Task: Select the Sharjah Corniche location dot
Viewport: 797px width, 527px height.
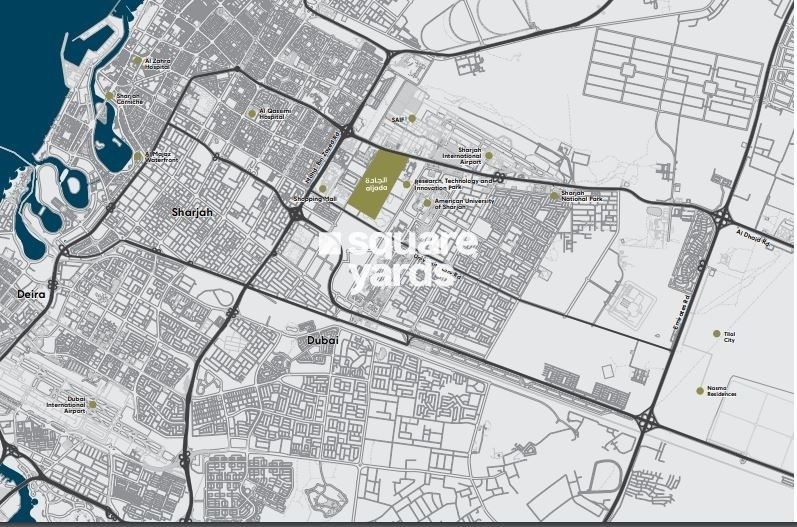Action: point(109,96)
